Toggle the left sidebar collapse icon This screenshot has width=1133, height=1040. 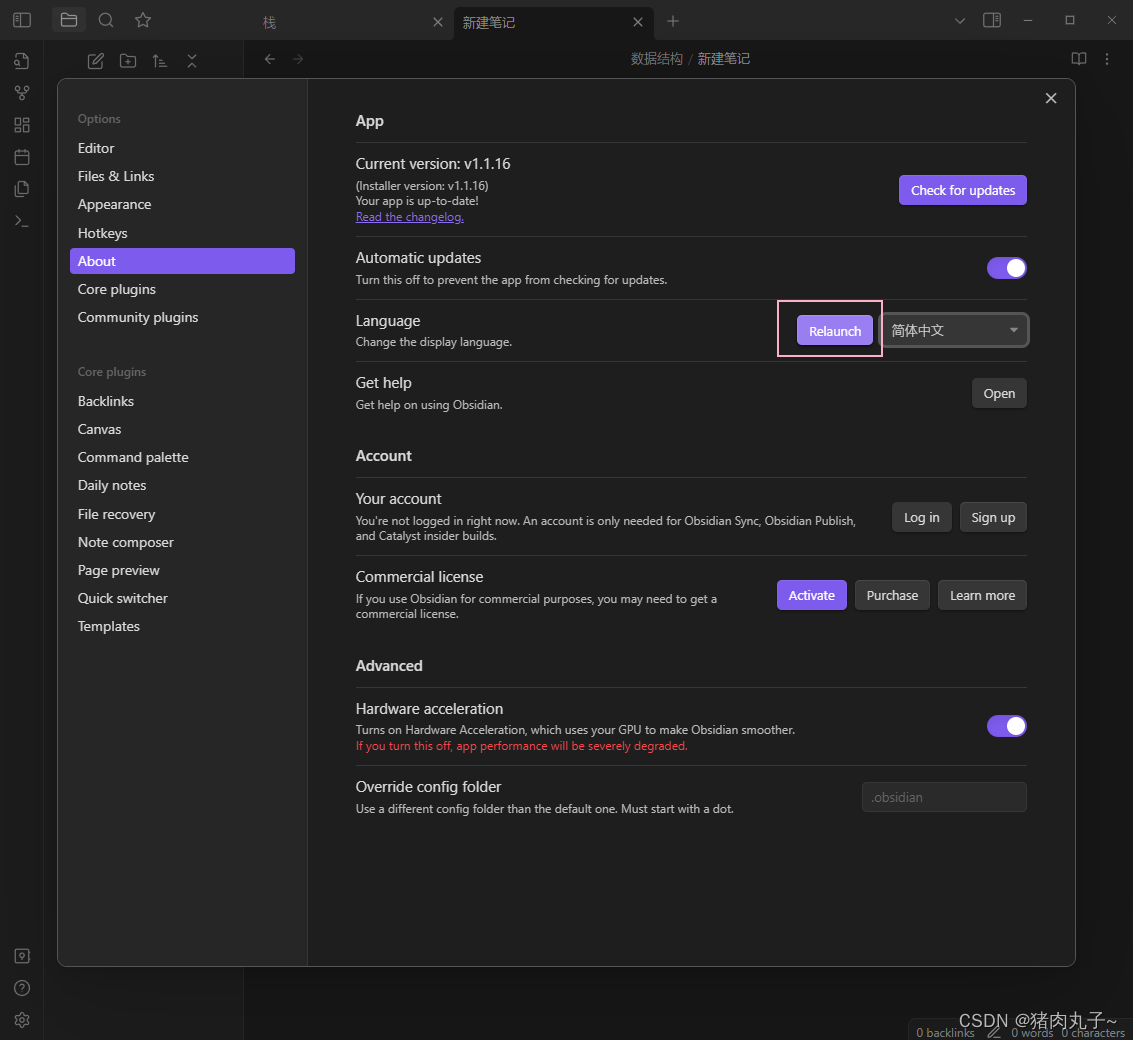tap(22, 20)
